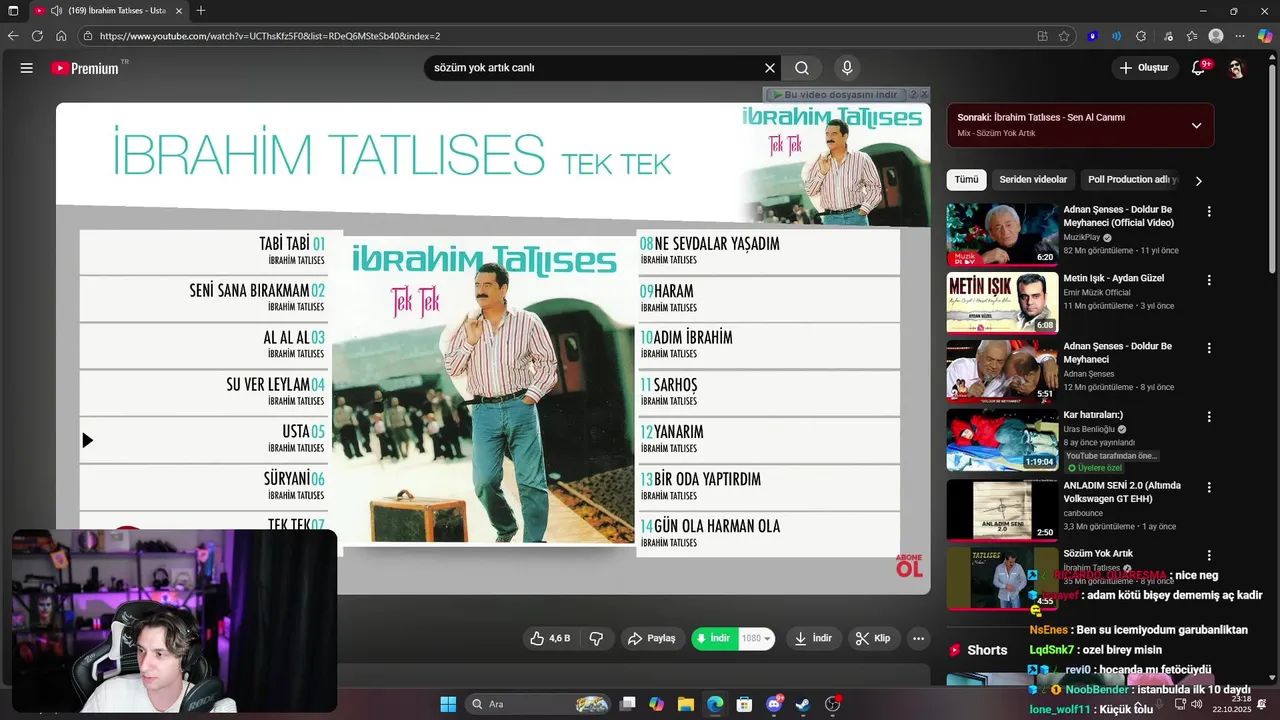1280x720 pixels.
Task: Open the MuzikPlay channel link
Action: click(x=1081, y=238)
